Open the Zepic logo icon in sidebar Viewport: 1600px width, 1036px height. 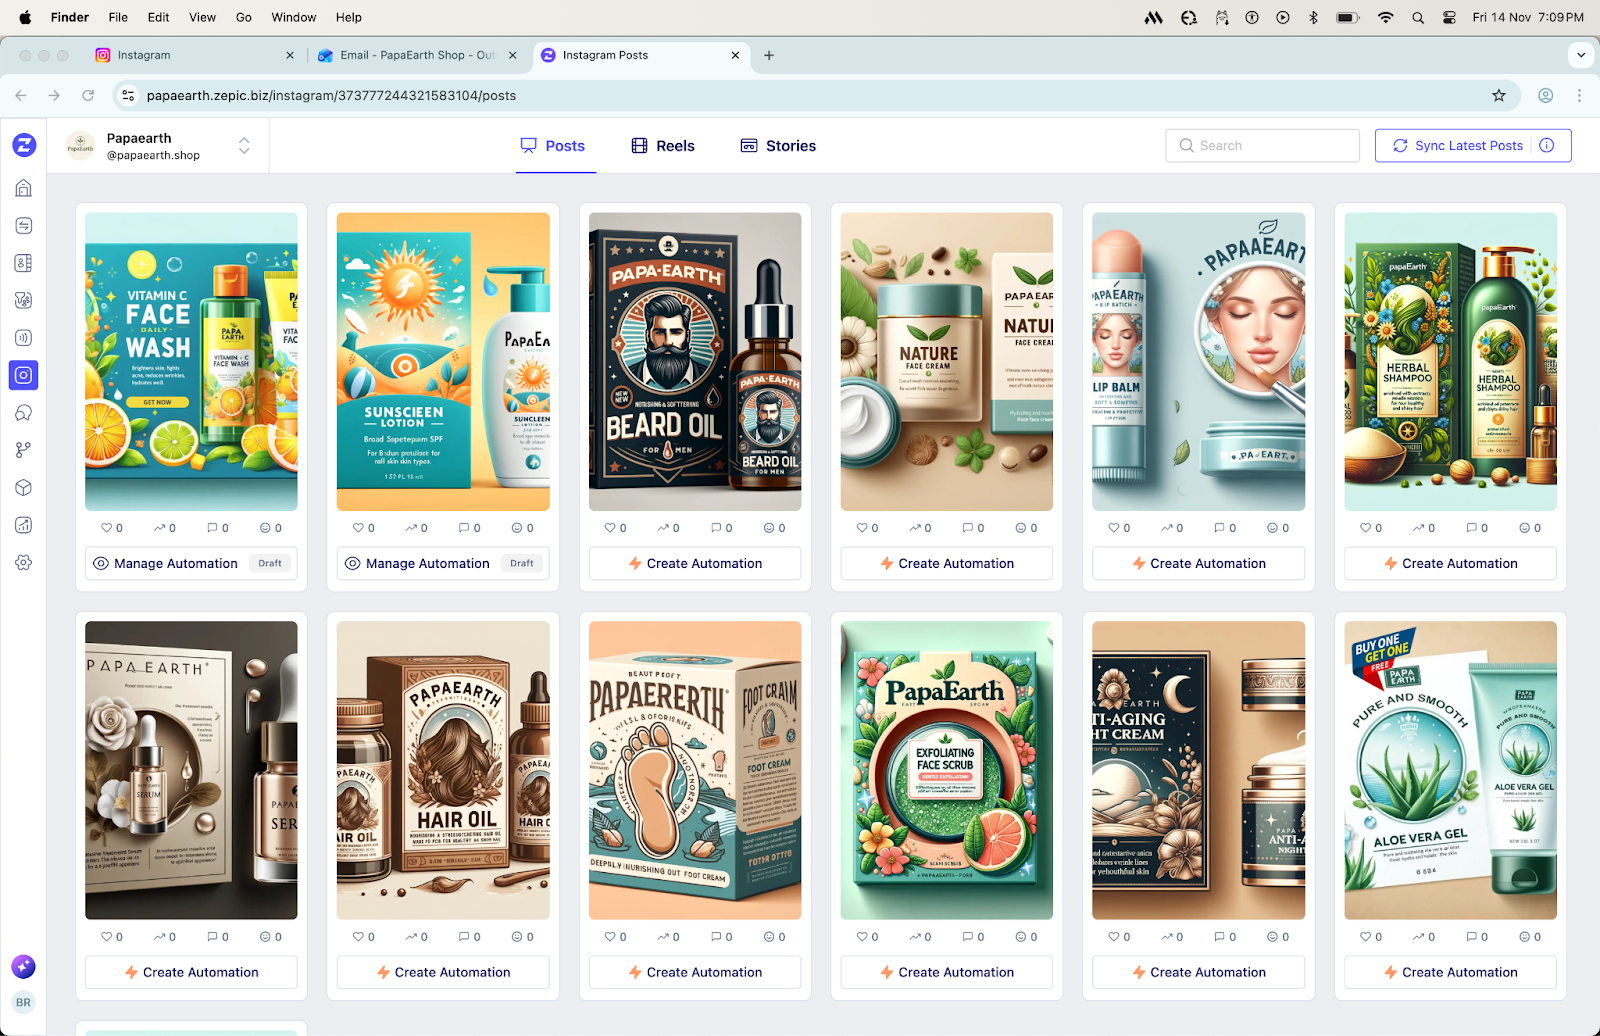(24, 145)
